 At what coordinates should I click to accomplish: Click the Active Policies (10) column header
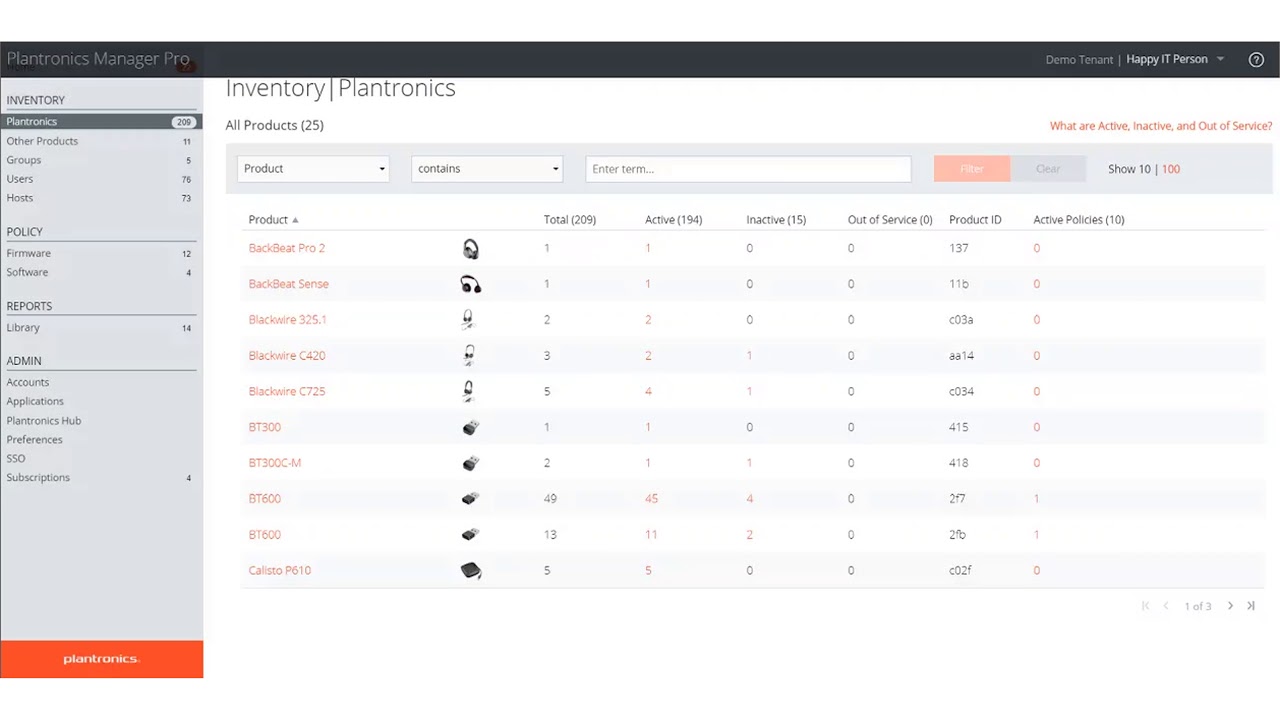(1079, 220)
